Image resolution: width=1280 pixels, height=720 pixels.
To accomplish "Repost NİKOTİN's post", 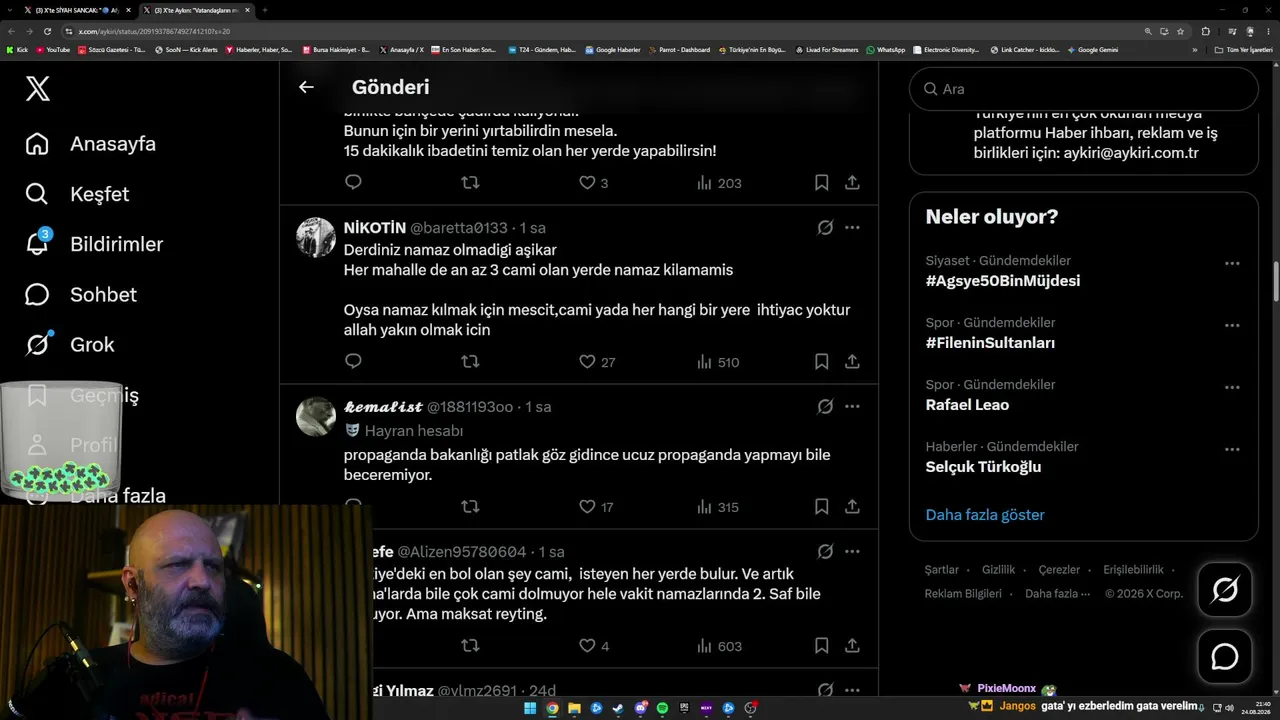I will click(470, 361).
